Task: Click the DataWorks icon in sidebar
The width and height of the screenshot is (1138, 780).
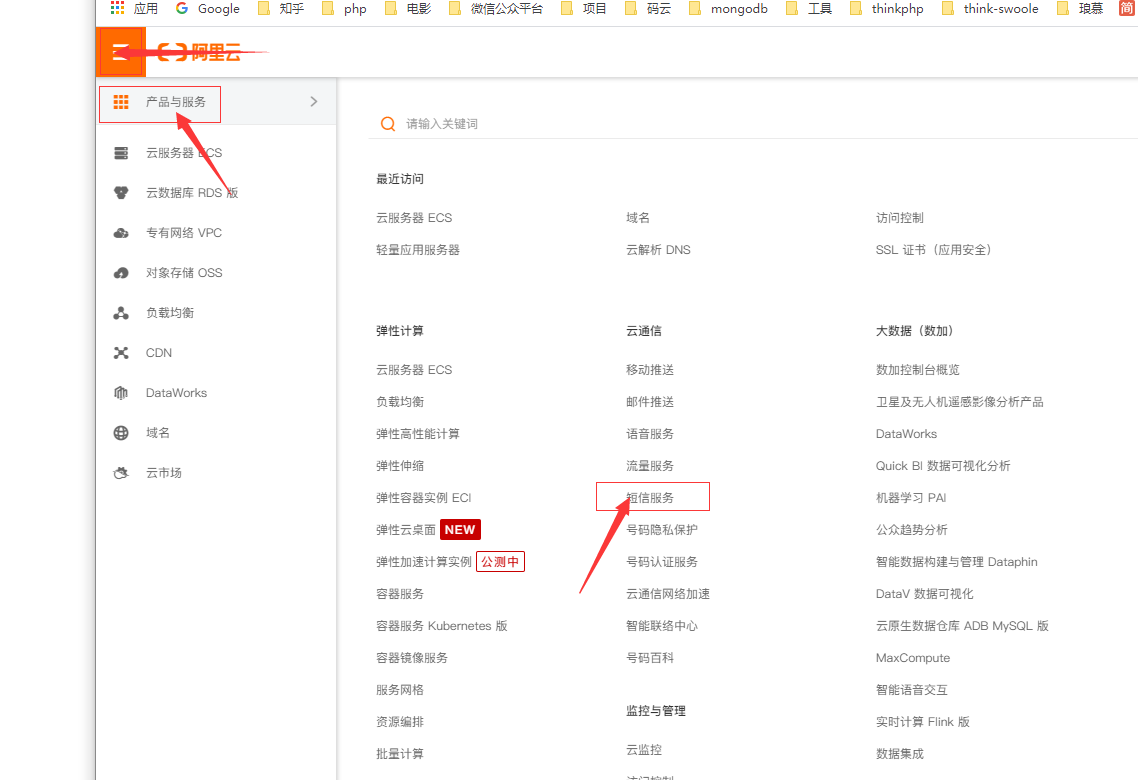Action: tap(121, 393)
